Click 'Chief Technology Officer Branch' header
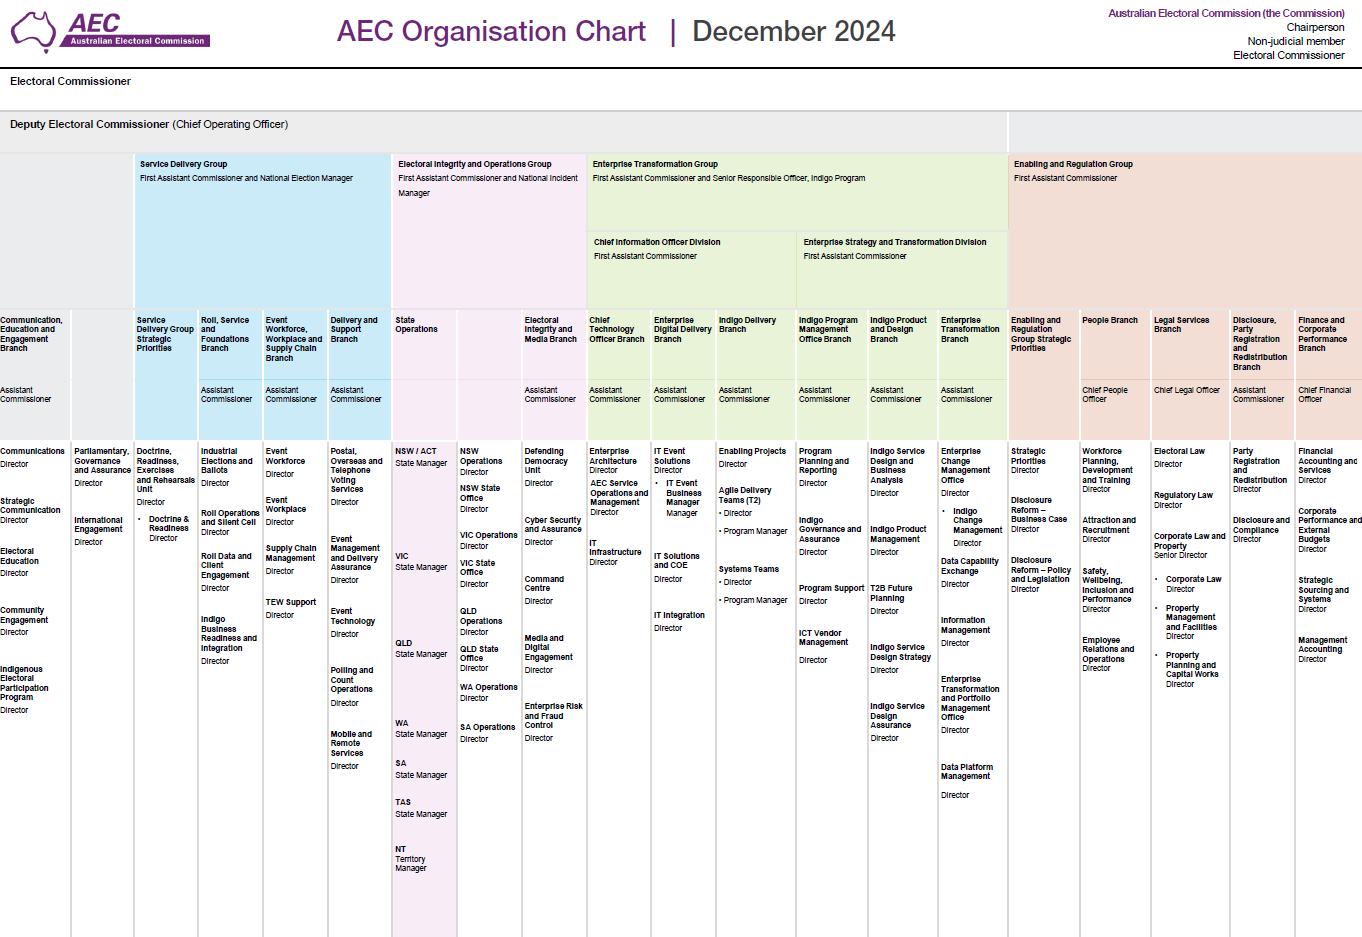Viewport: 1362px width, 937px height. tap(616, 330)
